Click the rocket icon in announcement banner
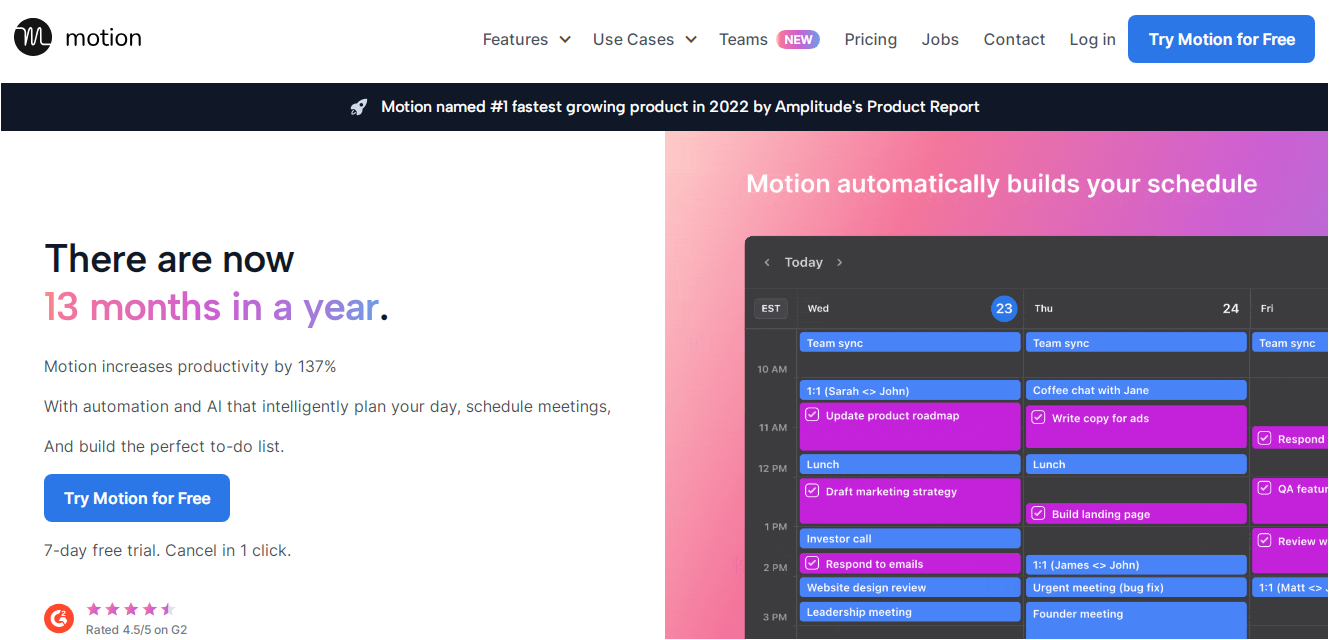 click(359, 107)
